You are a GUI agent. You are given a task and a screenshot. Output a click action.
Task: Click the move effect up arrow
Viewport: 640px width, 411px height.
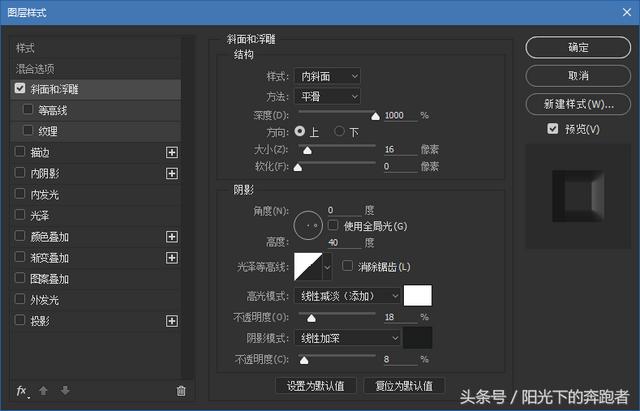point(43,391)
